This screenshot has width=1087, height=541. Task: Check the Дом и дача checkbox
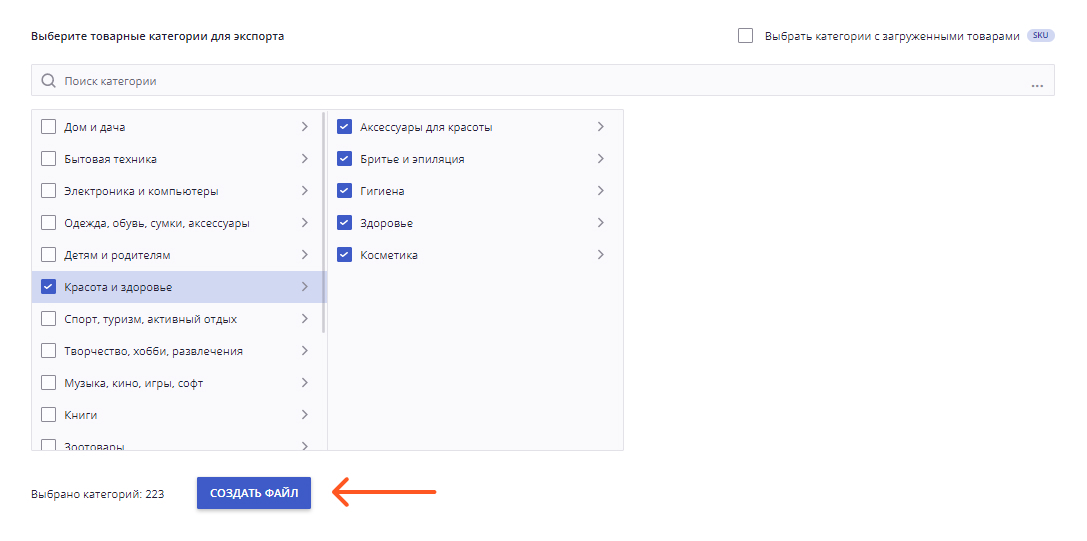click(x=49, y=127)
